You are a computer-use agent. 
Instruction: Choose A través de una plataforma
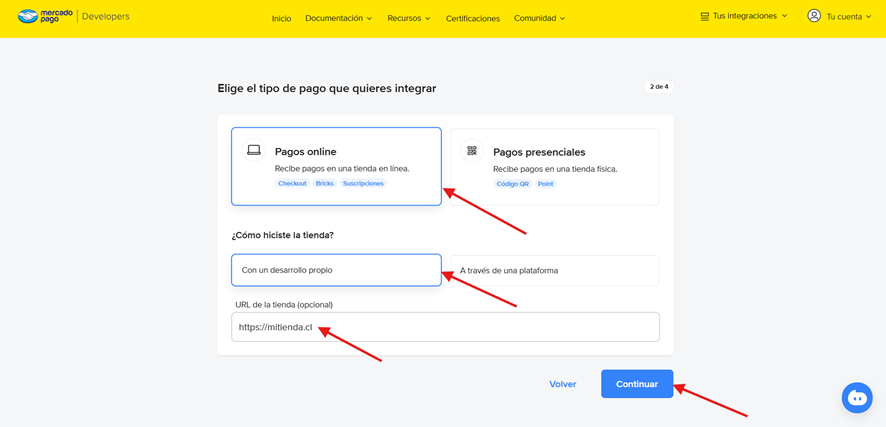tap(554, 270)
